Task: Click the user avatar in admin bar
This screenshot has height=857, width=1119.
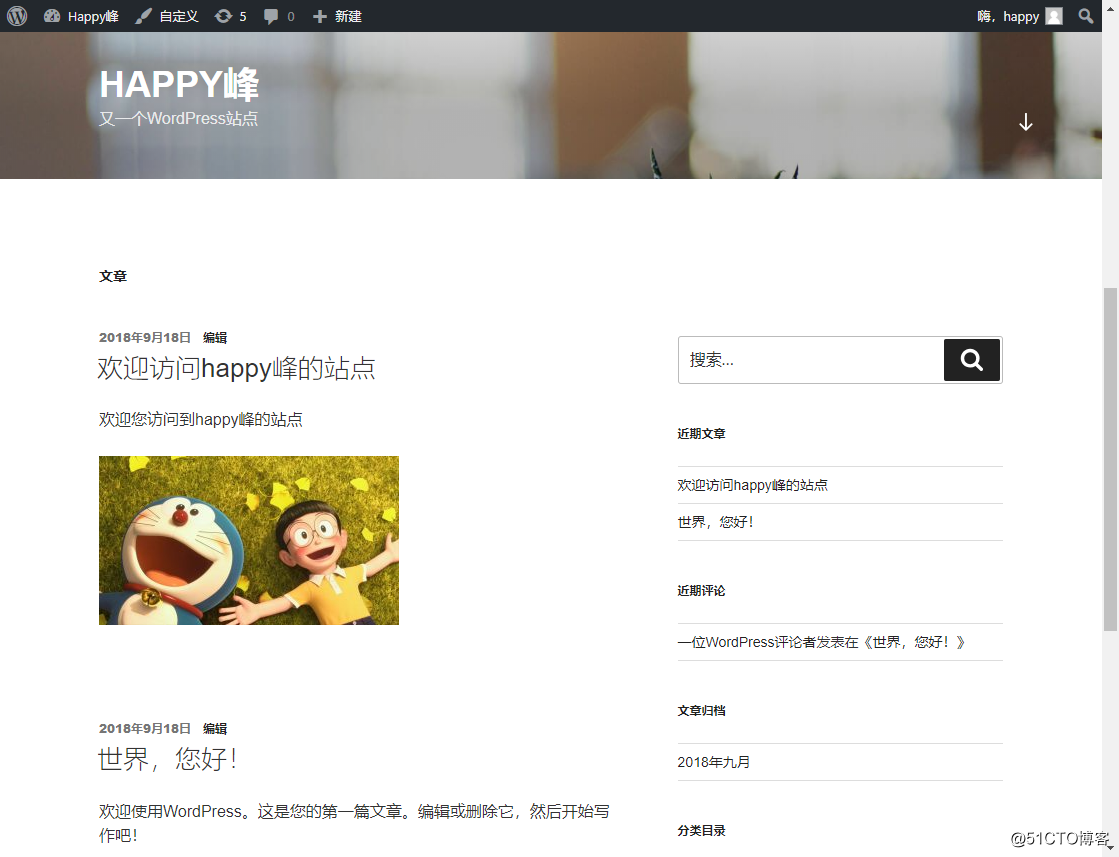Action: pos(1054,16)
